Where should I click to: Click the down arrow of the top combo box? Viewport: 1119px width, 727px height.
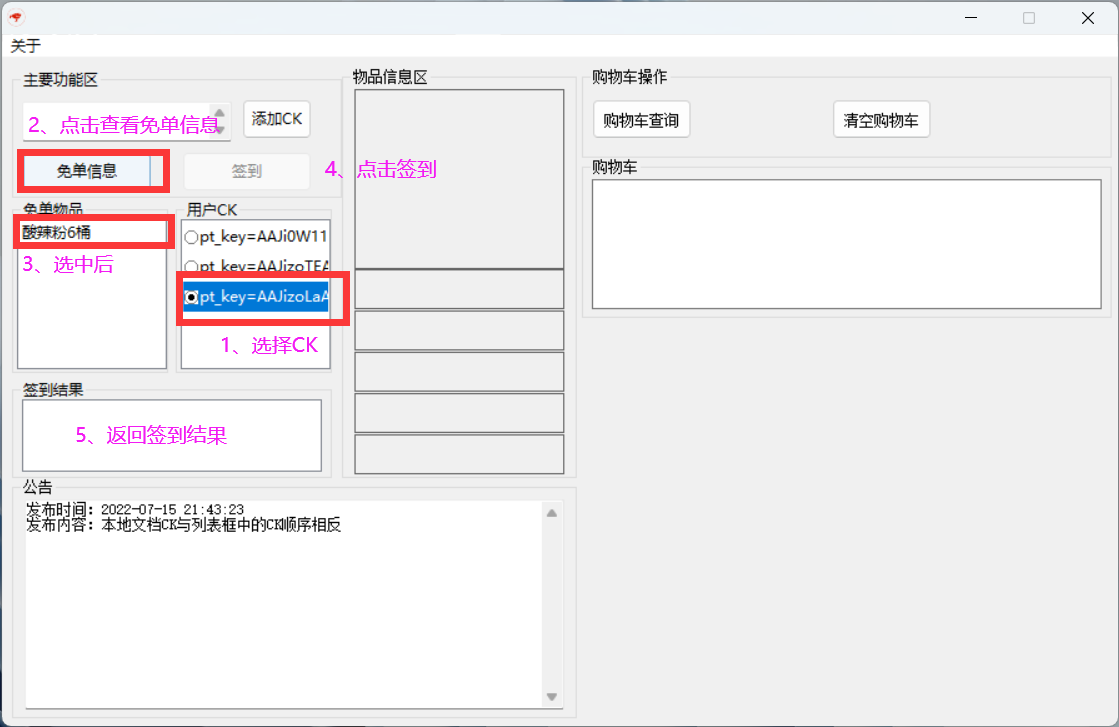[220, 129]
